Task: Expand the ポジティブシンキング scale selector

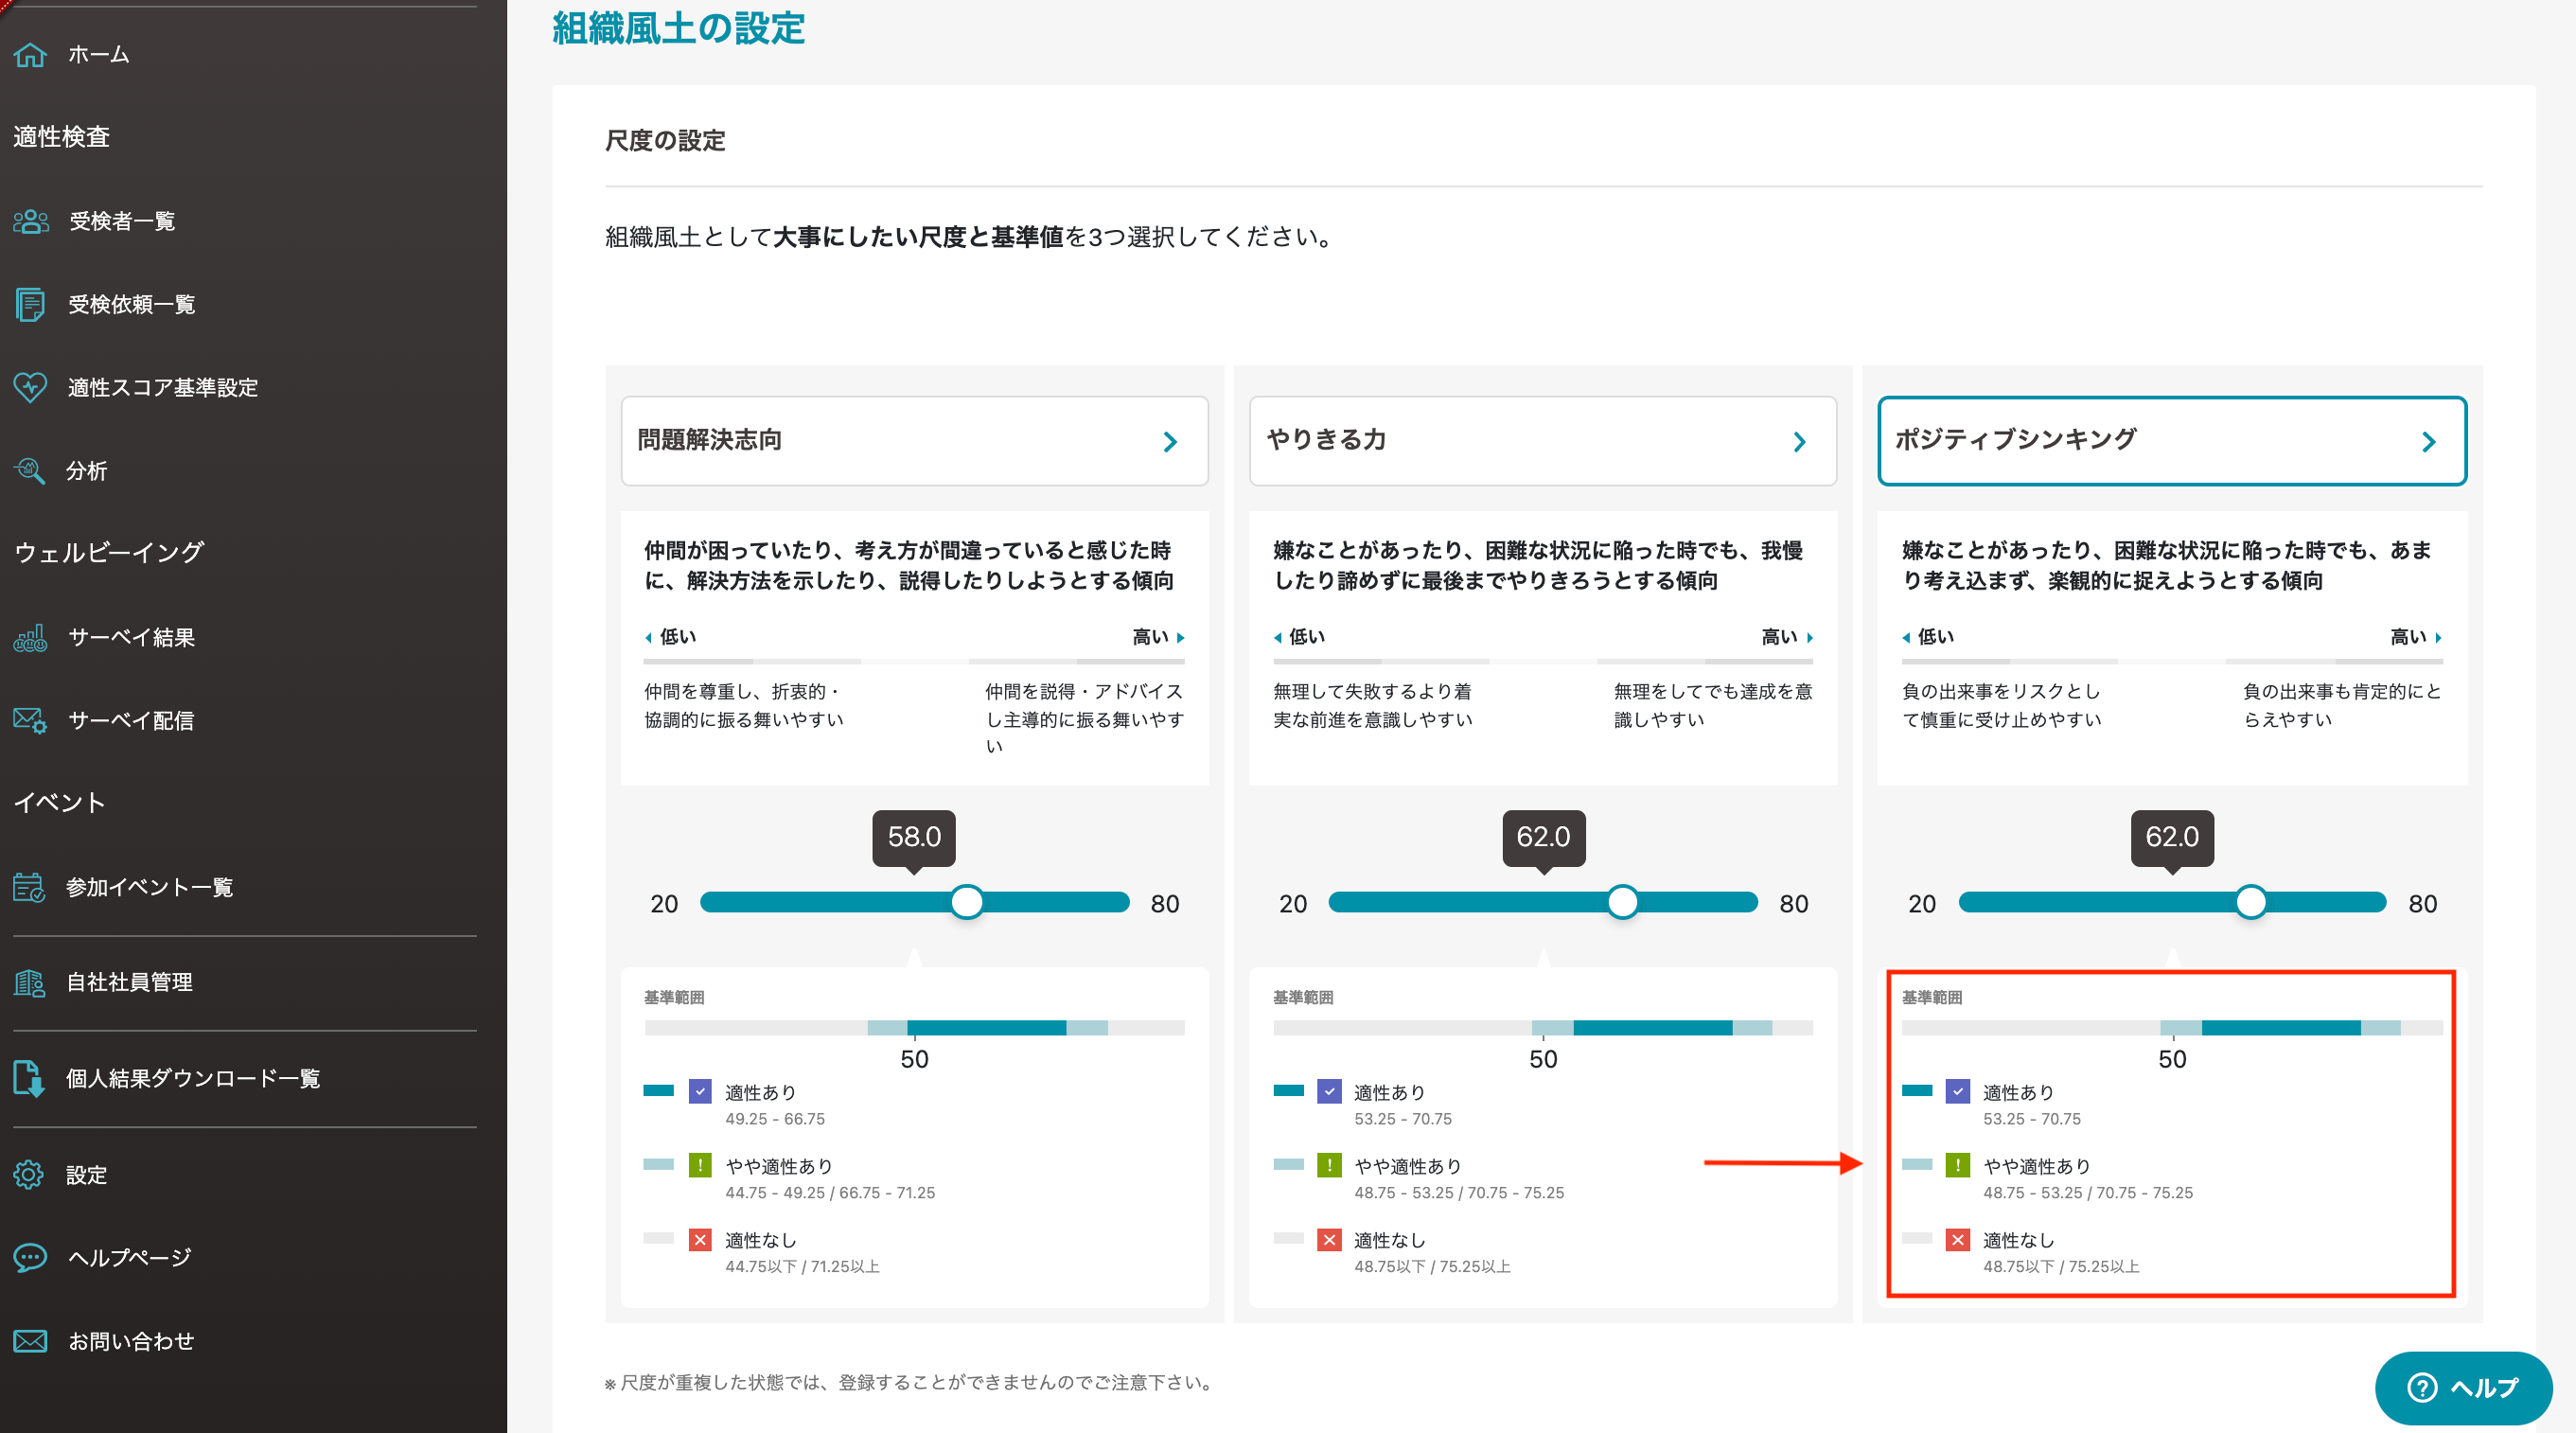Action: point(2171,441)
